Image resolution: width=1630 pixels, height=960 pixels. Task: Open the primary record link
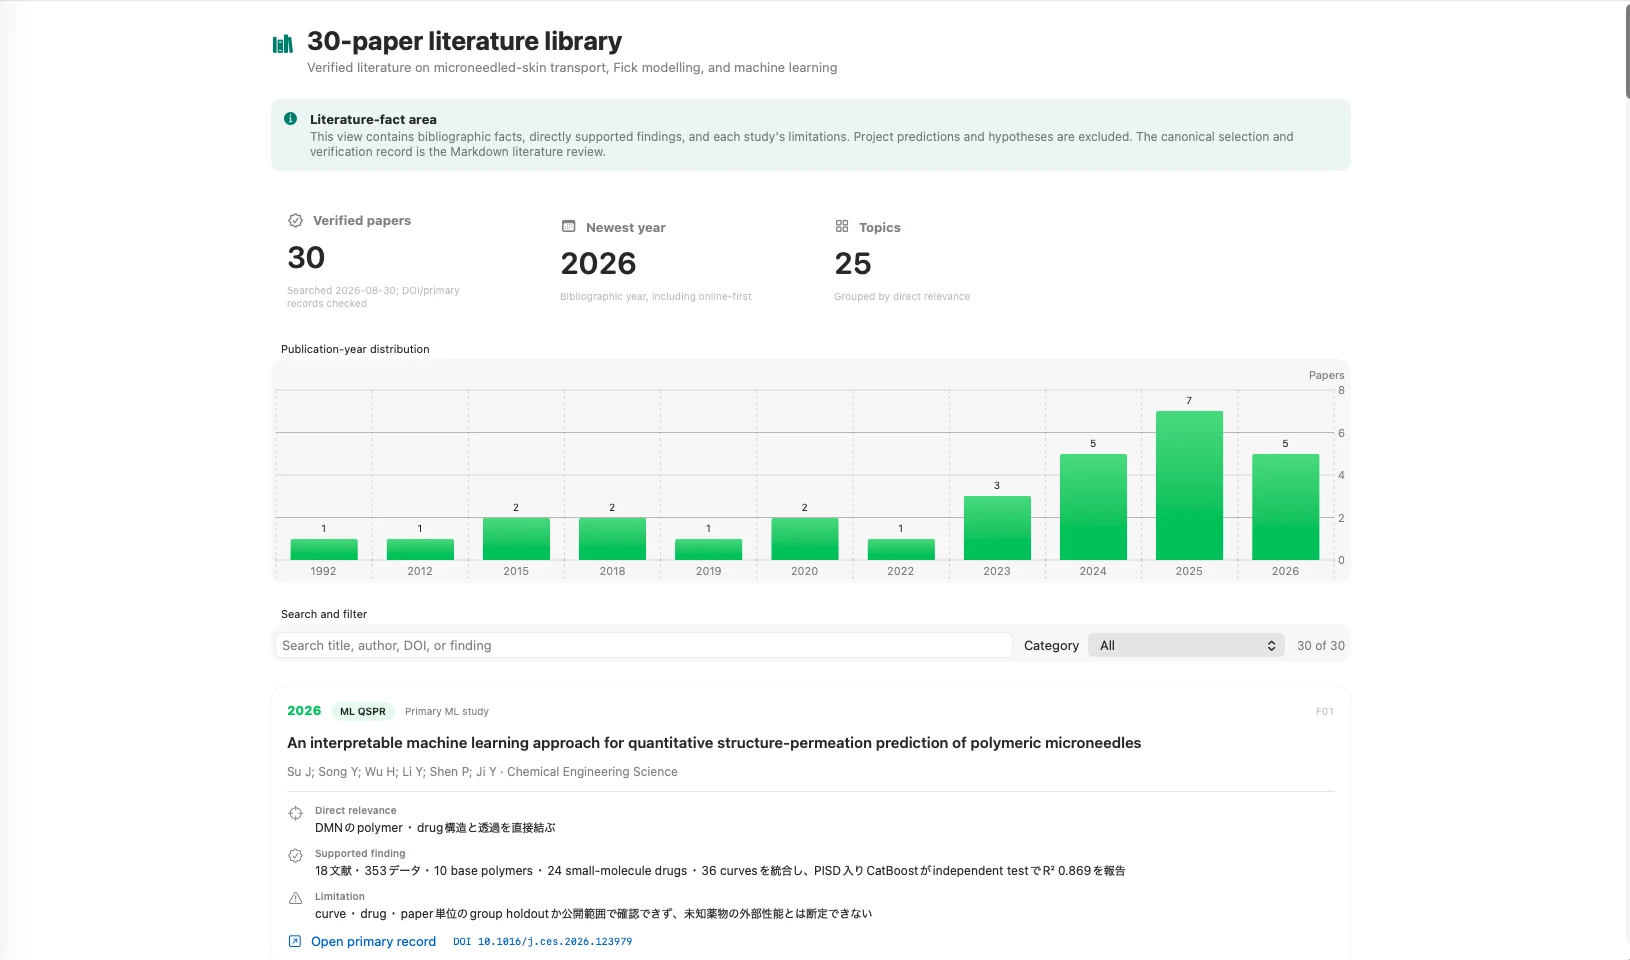[x=373, y=942]
